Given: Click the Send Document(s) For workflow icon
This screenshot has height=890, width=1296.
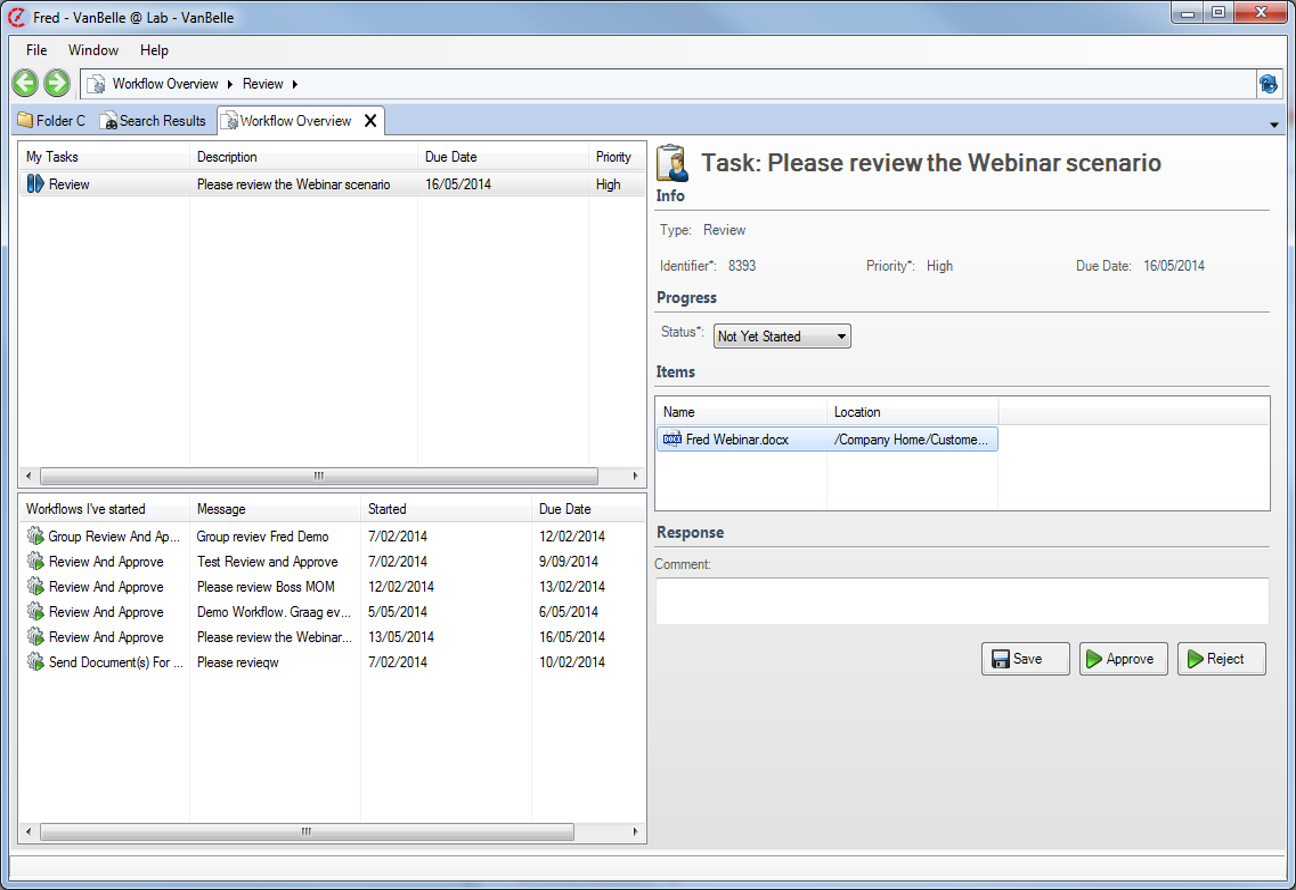Looking at the screenshot, I should pos(36,662).
